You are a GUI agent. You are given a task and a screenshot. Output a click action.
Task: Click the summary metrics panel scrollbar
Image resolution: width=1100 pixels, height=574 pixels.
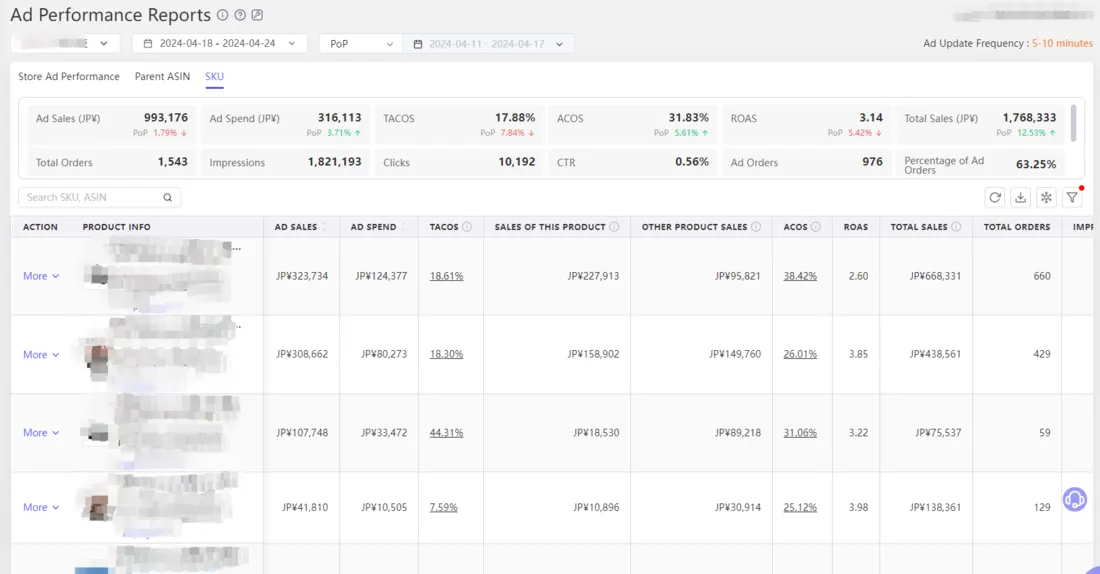1073,123
